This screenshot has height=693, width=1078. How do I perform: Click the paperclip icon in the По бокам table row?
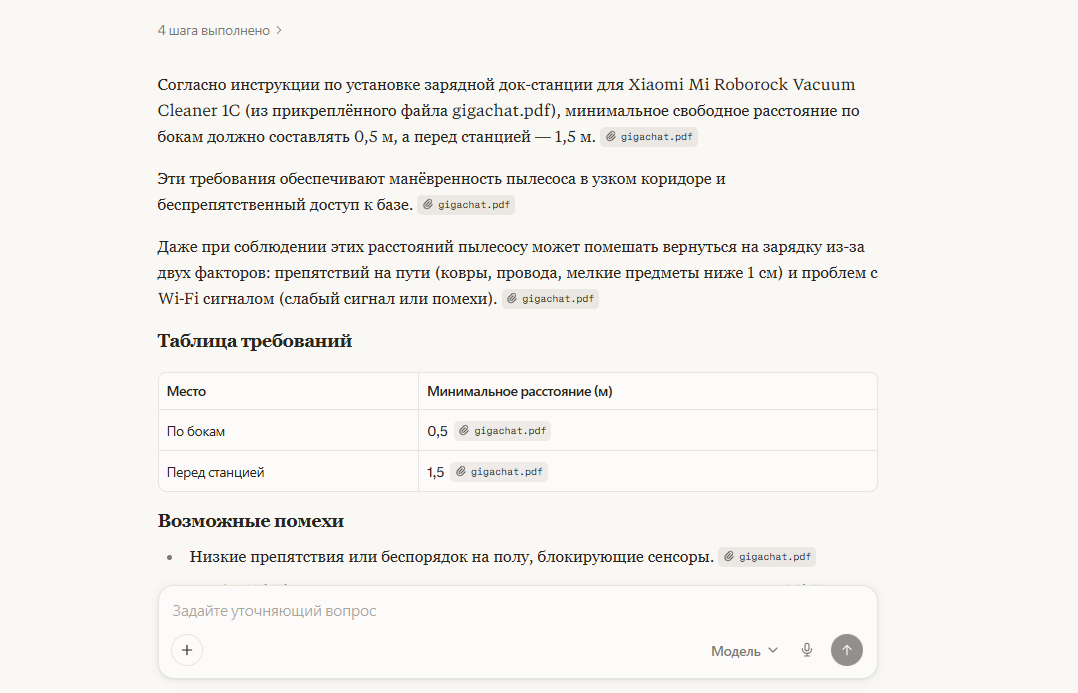click(465, 430)
